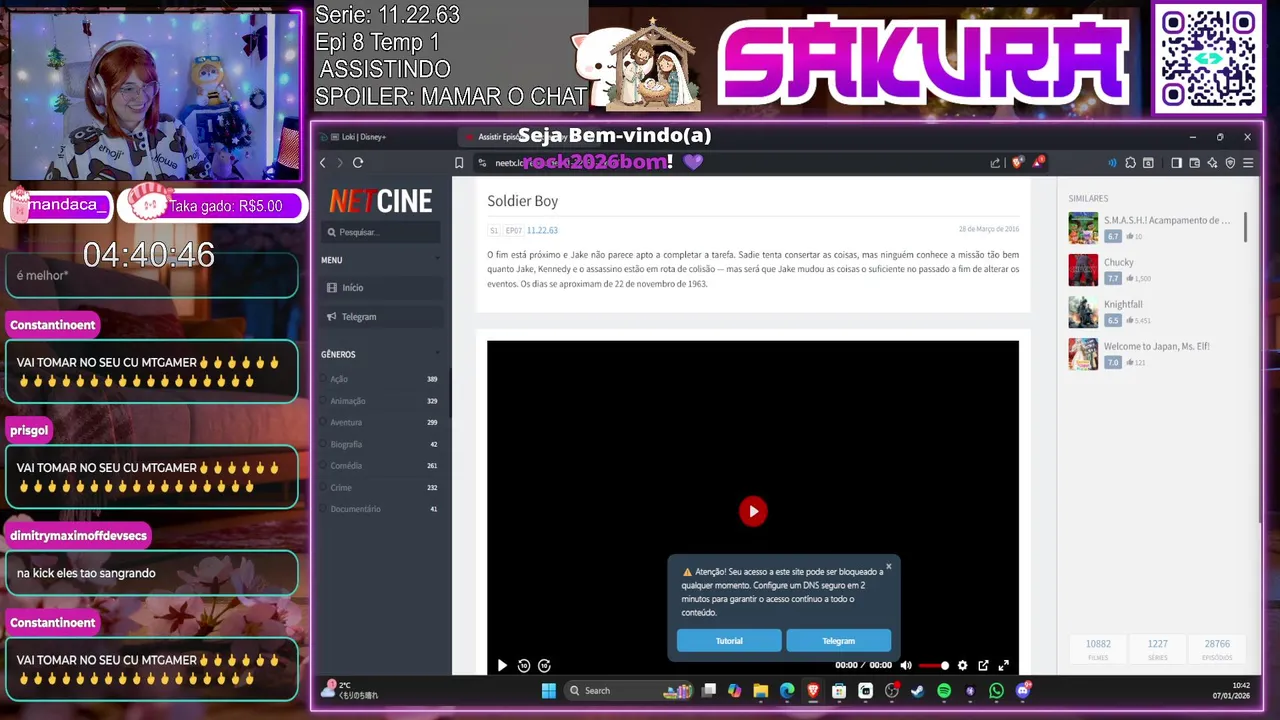Open Início in sidebar menu

coord(381,288)
